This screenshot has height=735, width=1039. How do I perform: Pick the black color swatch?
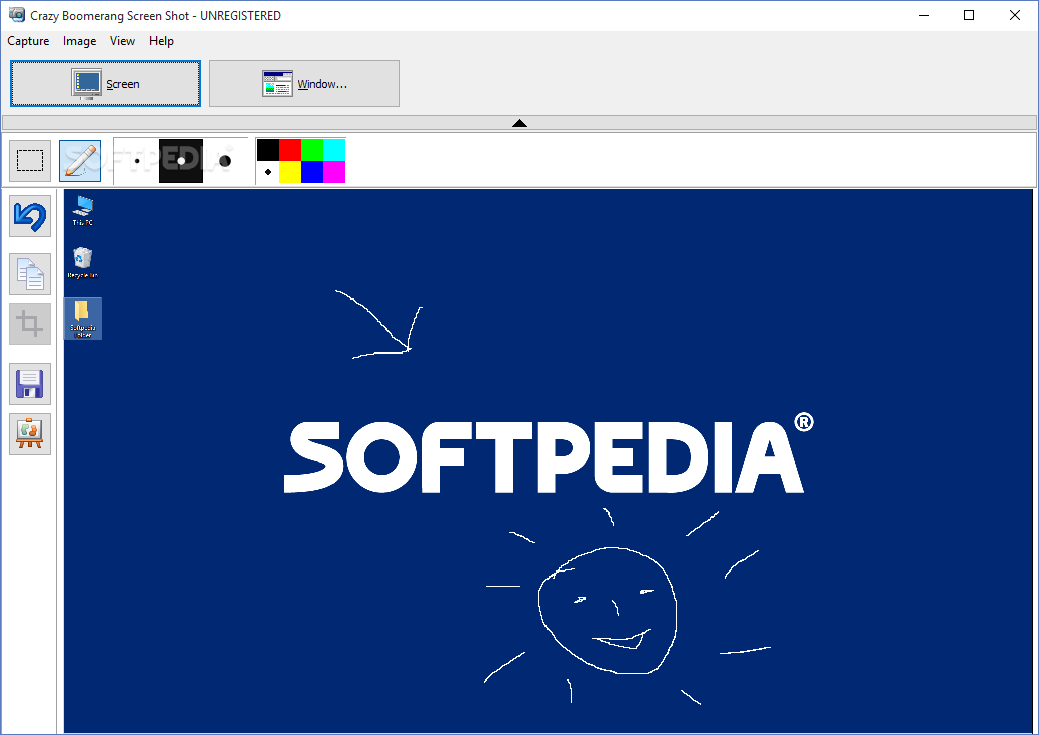[x=268, y=150]
